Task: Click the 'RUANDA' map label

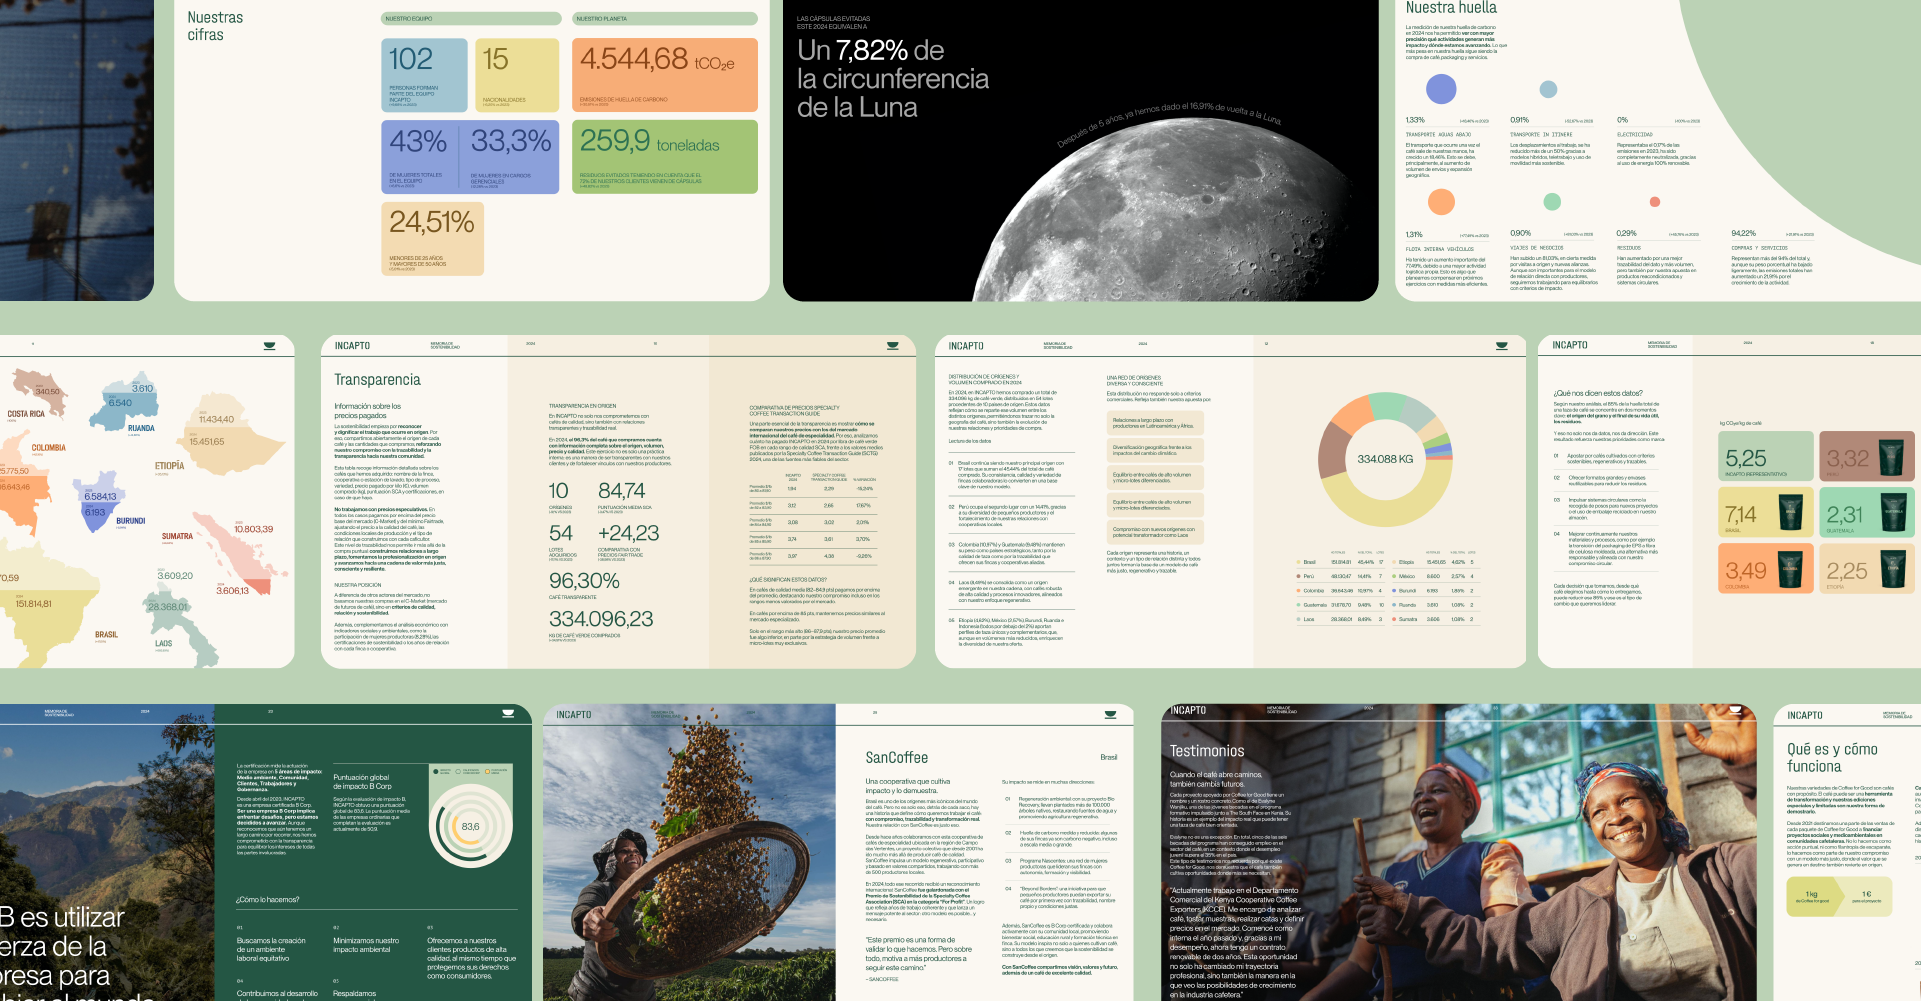Action: [141, 428]
